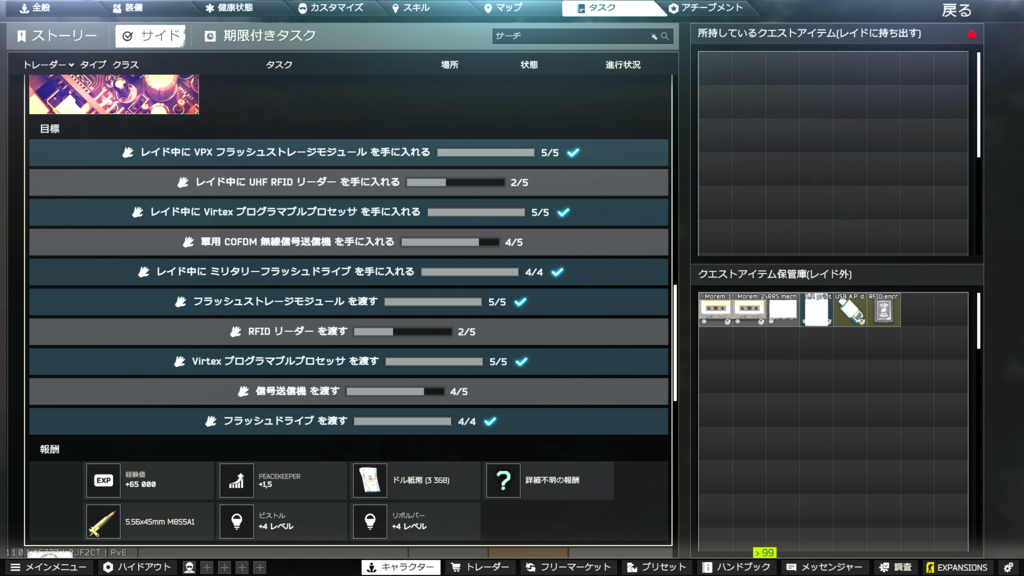This screenshot has width=1024, height=576.
Task: Open the ハンドブック handbook
Action: point(736,568)
